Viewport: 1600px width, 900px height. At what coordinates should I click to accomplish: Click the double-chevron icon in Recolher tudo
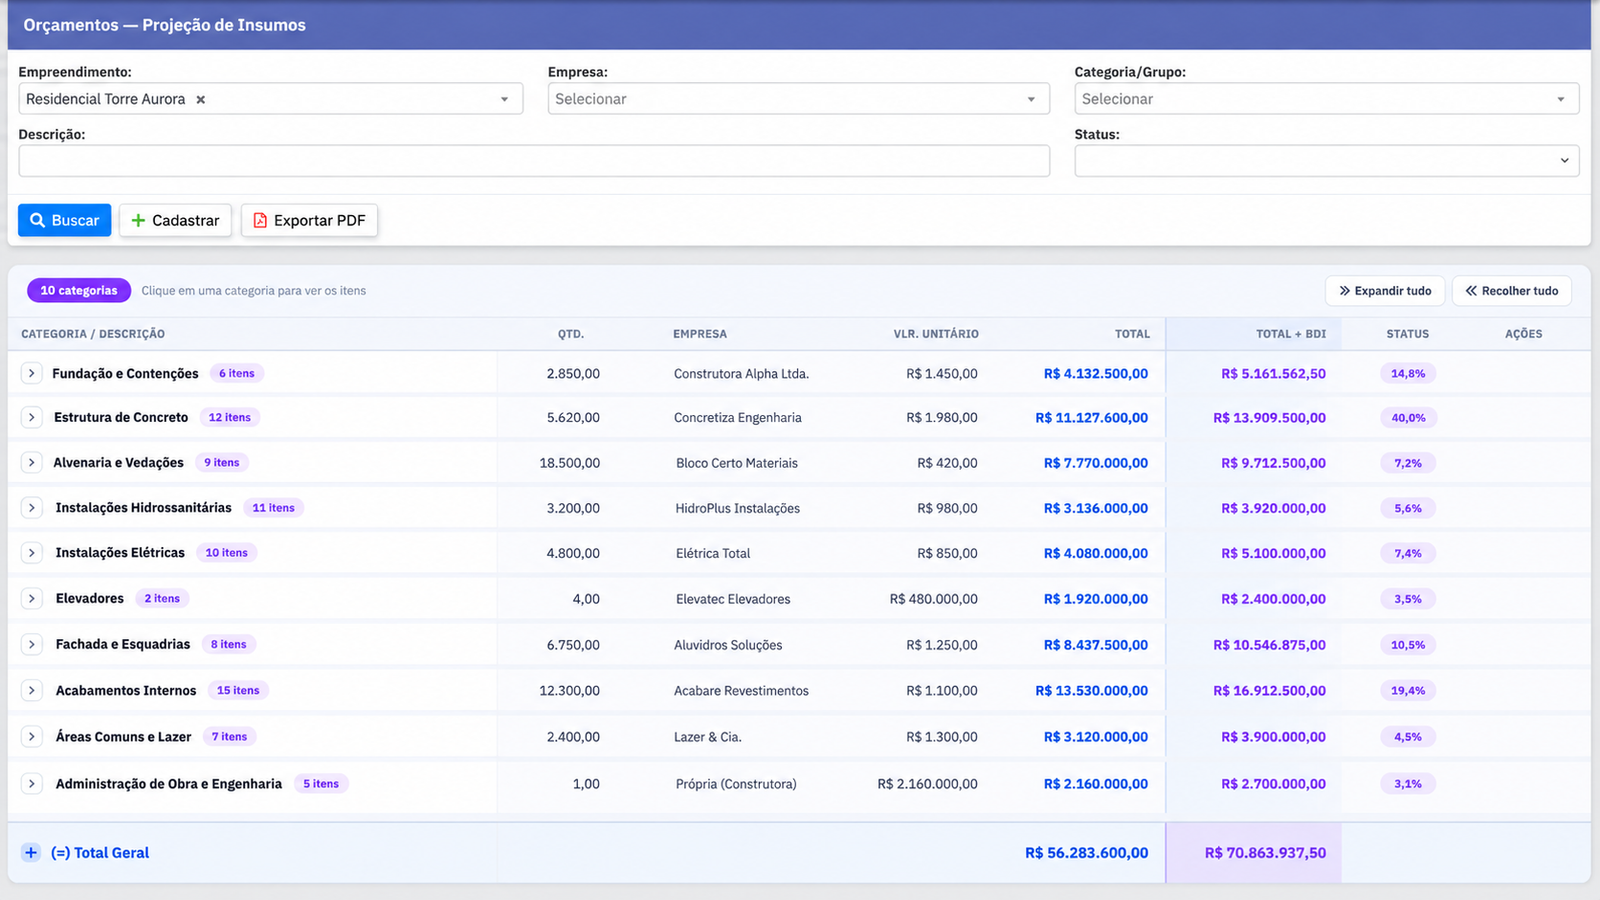pyautogui.click(x=1471, y=291)
